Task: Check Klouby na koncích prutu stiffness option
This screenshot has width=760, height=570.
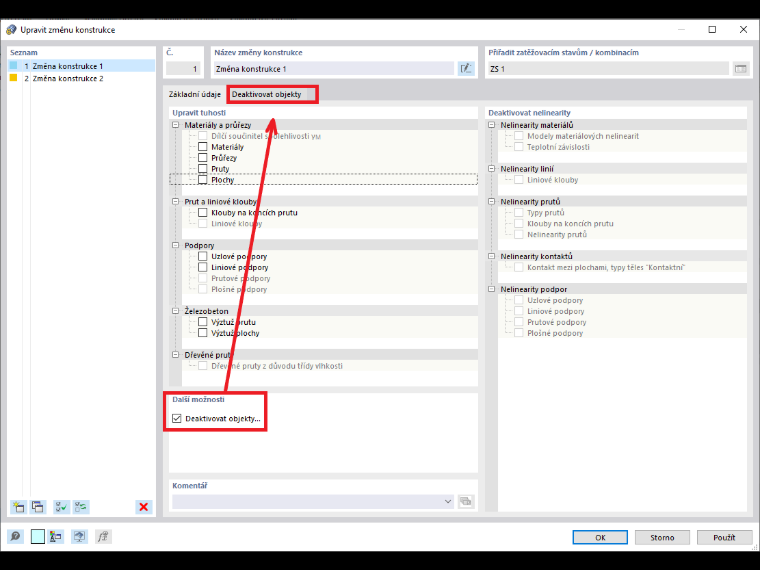Action: click(x=203, y=212)
